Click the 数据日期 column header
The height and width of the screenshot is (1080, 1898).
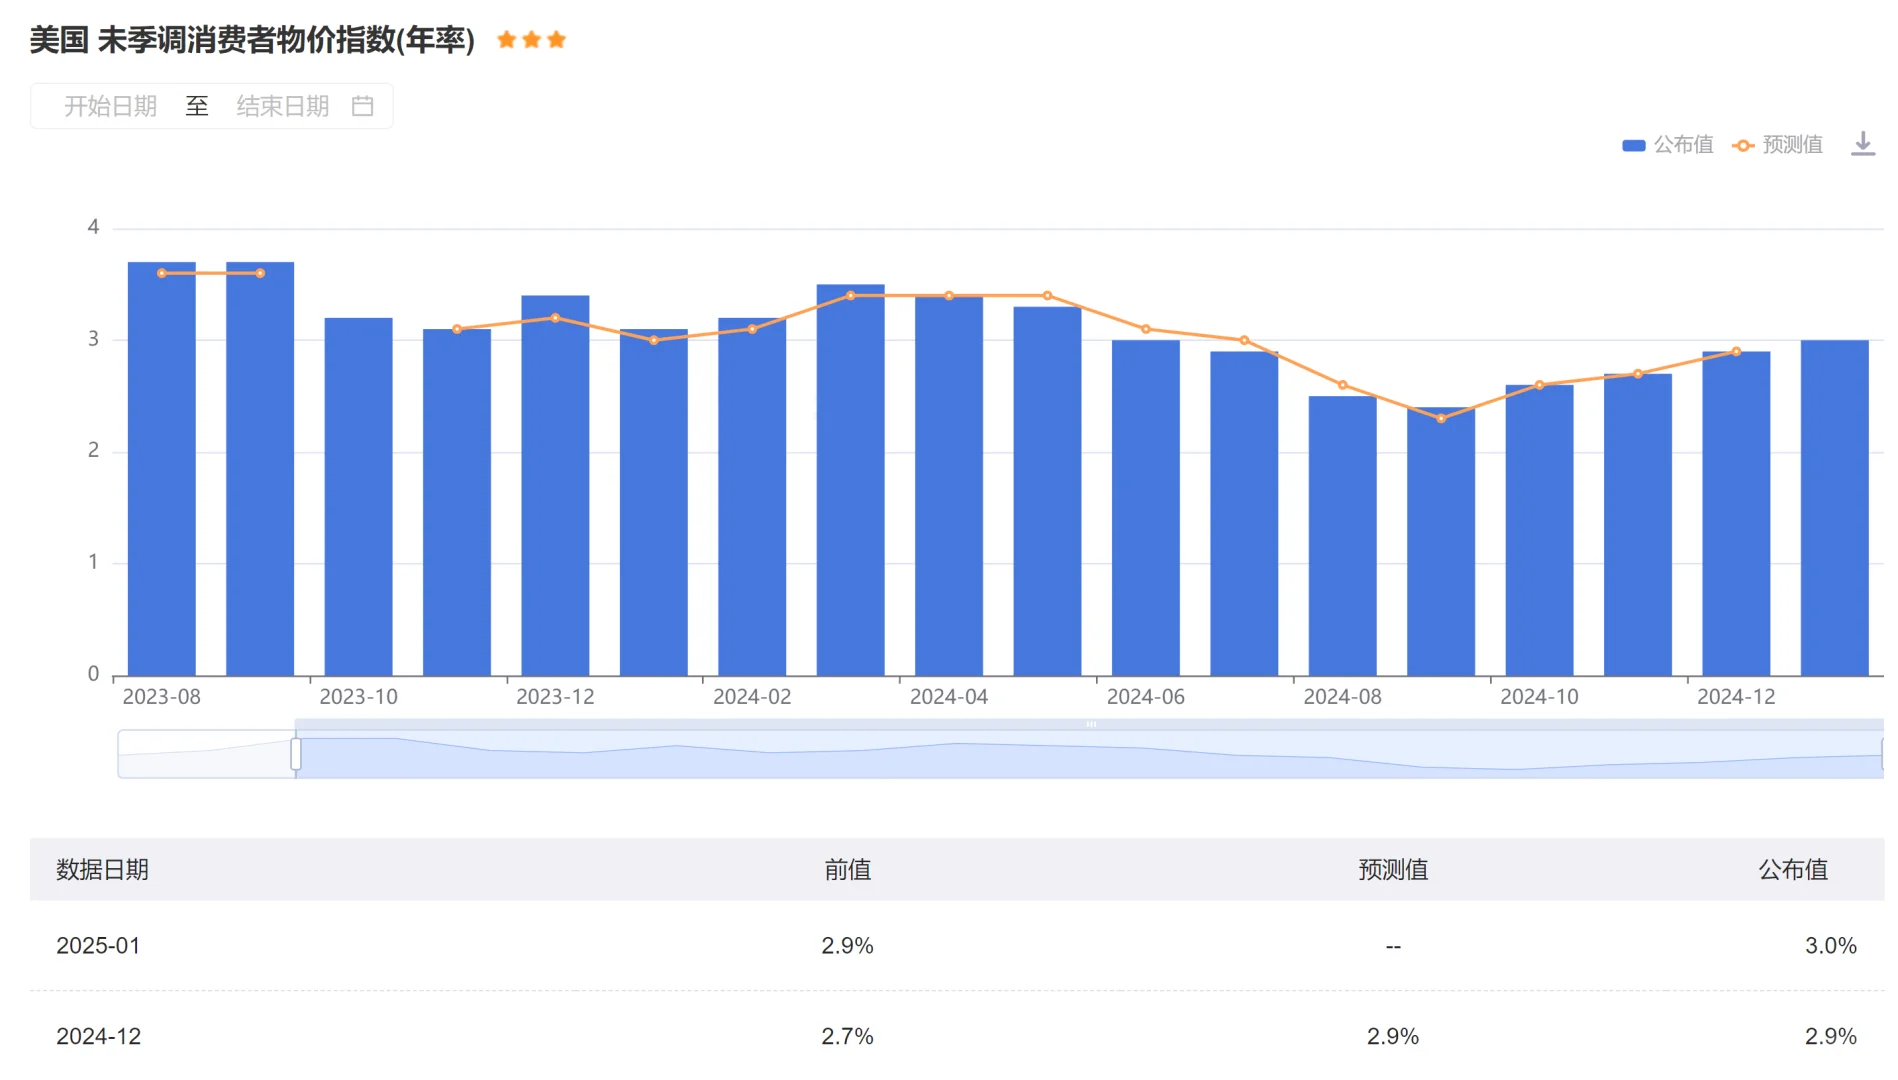coord(102,870)
